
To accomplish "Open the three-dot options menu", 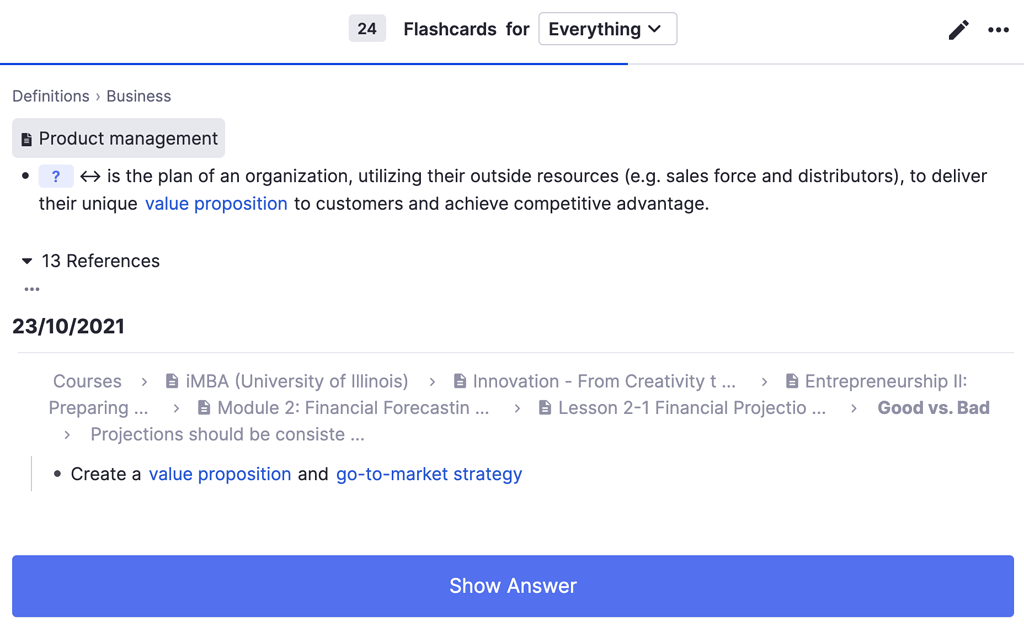I will coord(998,30).
